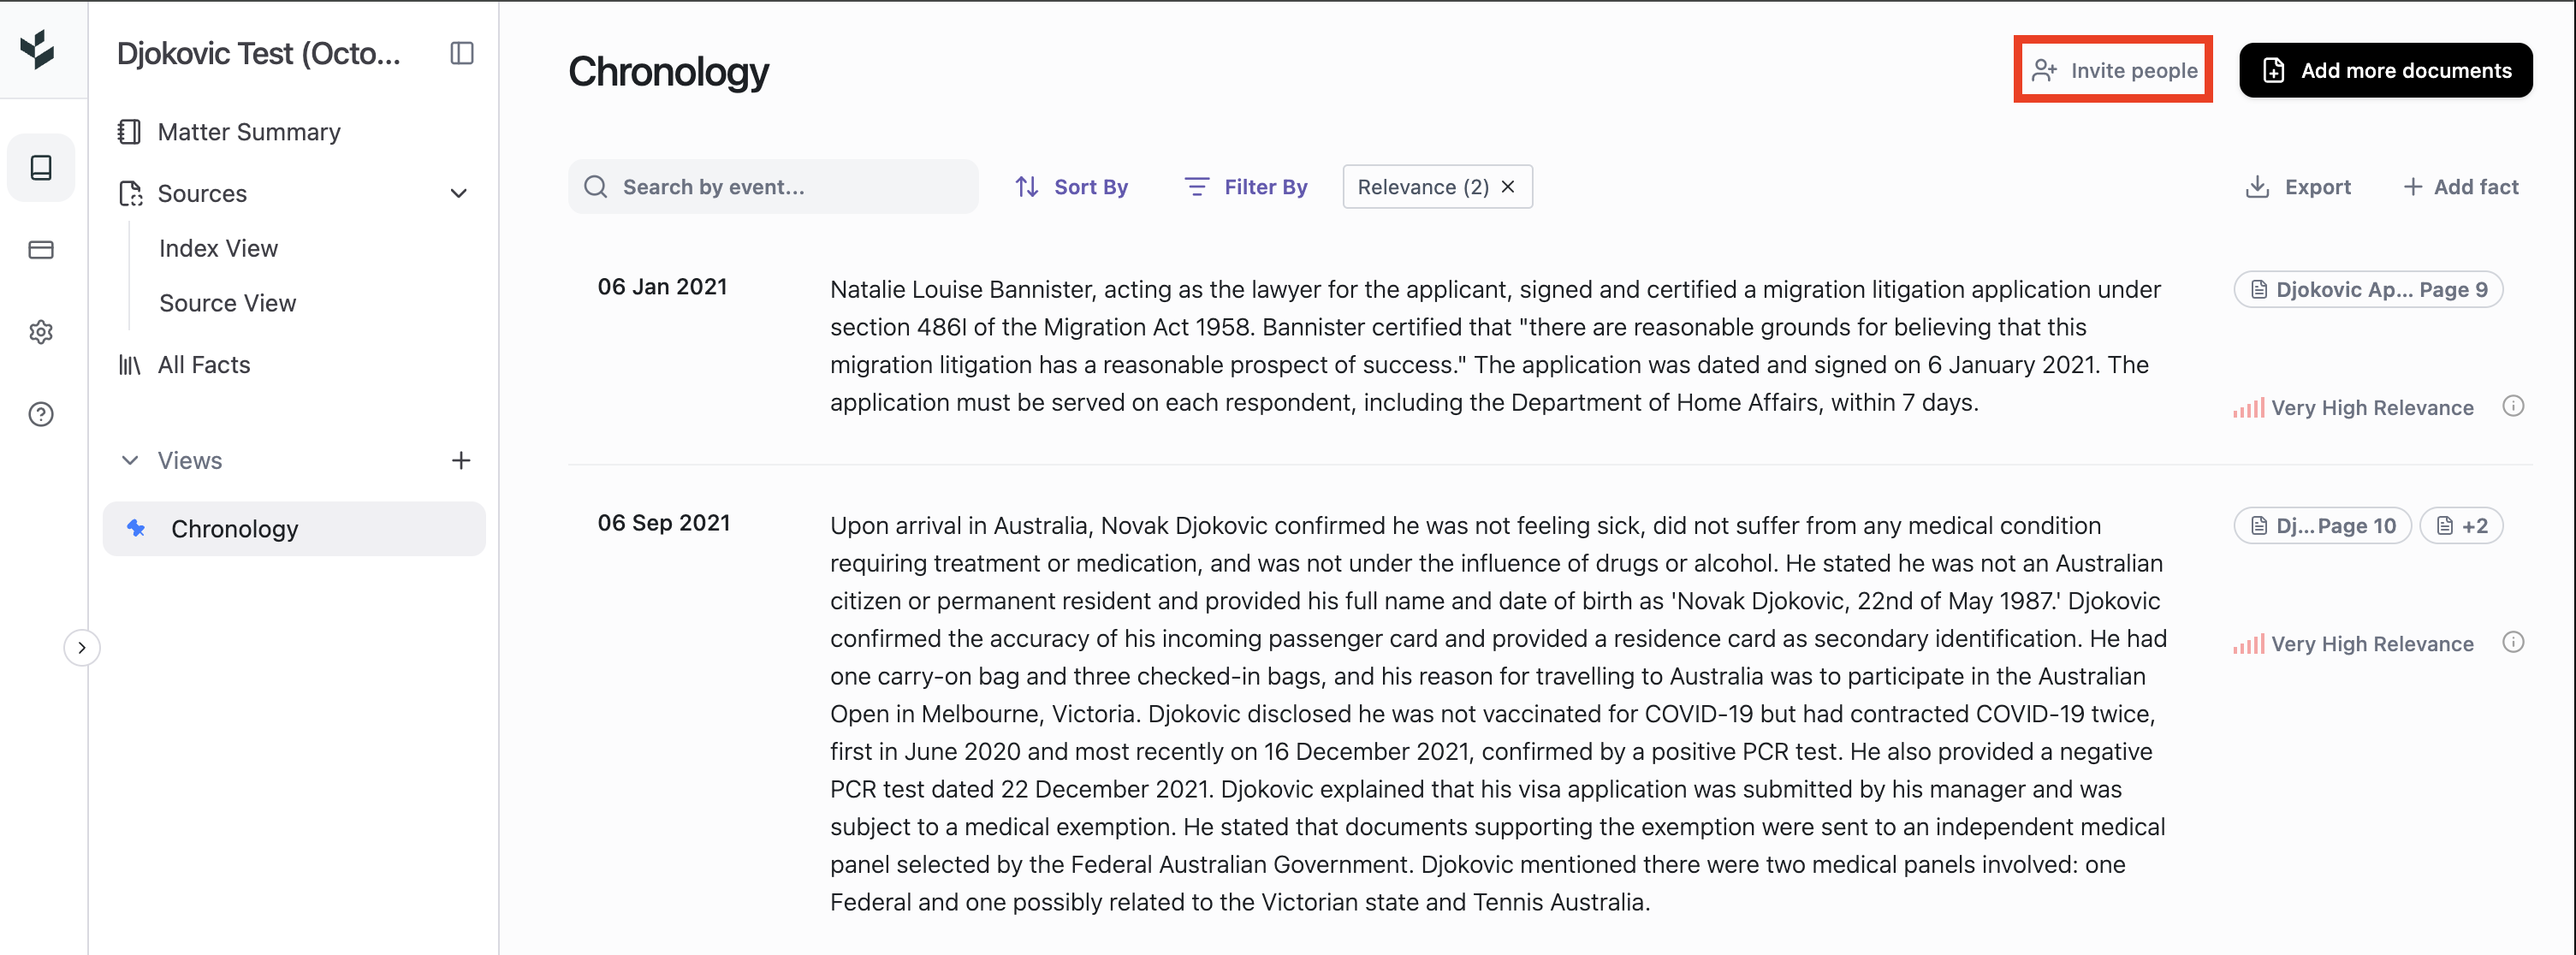Click the 06 Jan 2021 date
Viewport: 2576px width, 955px height.
[662, 287]
